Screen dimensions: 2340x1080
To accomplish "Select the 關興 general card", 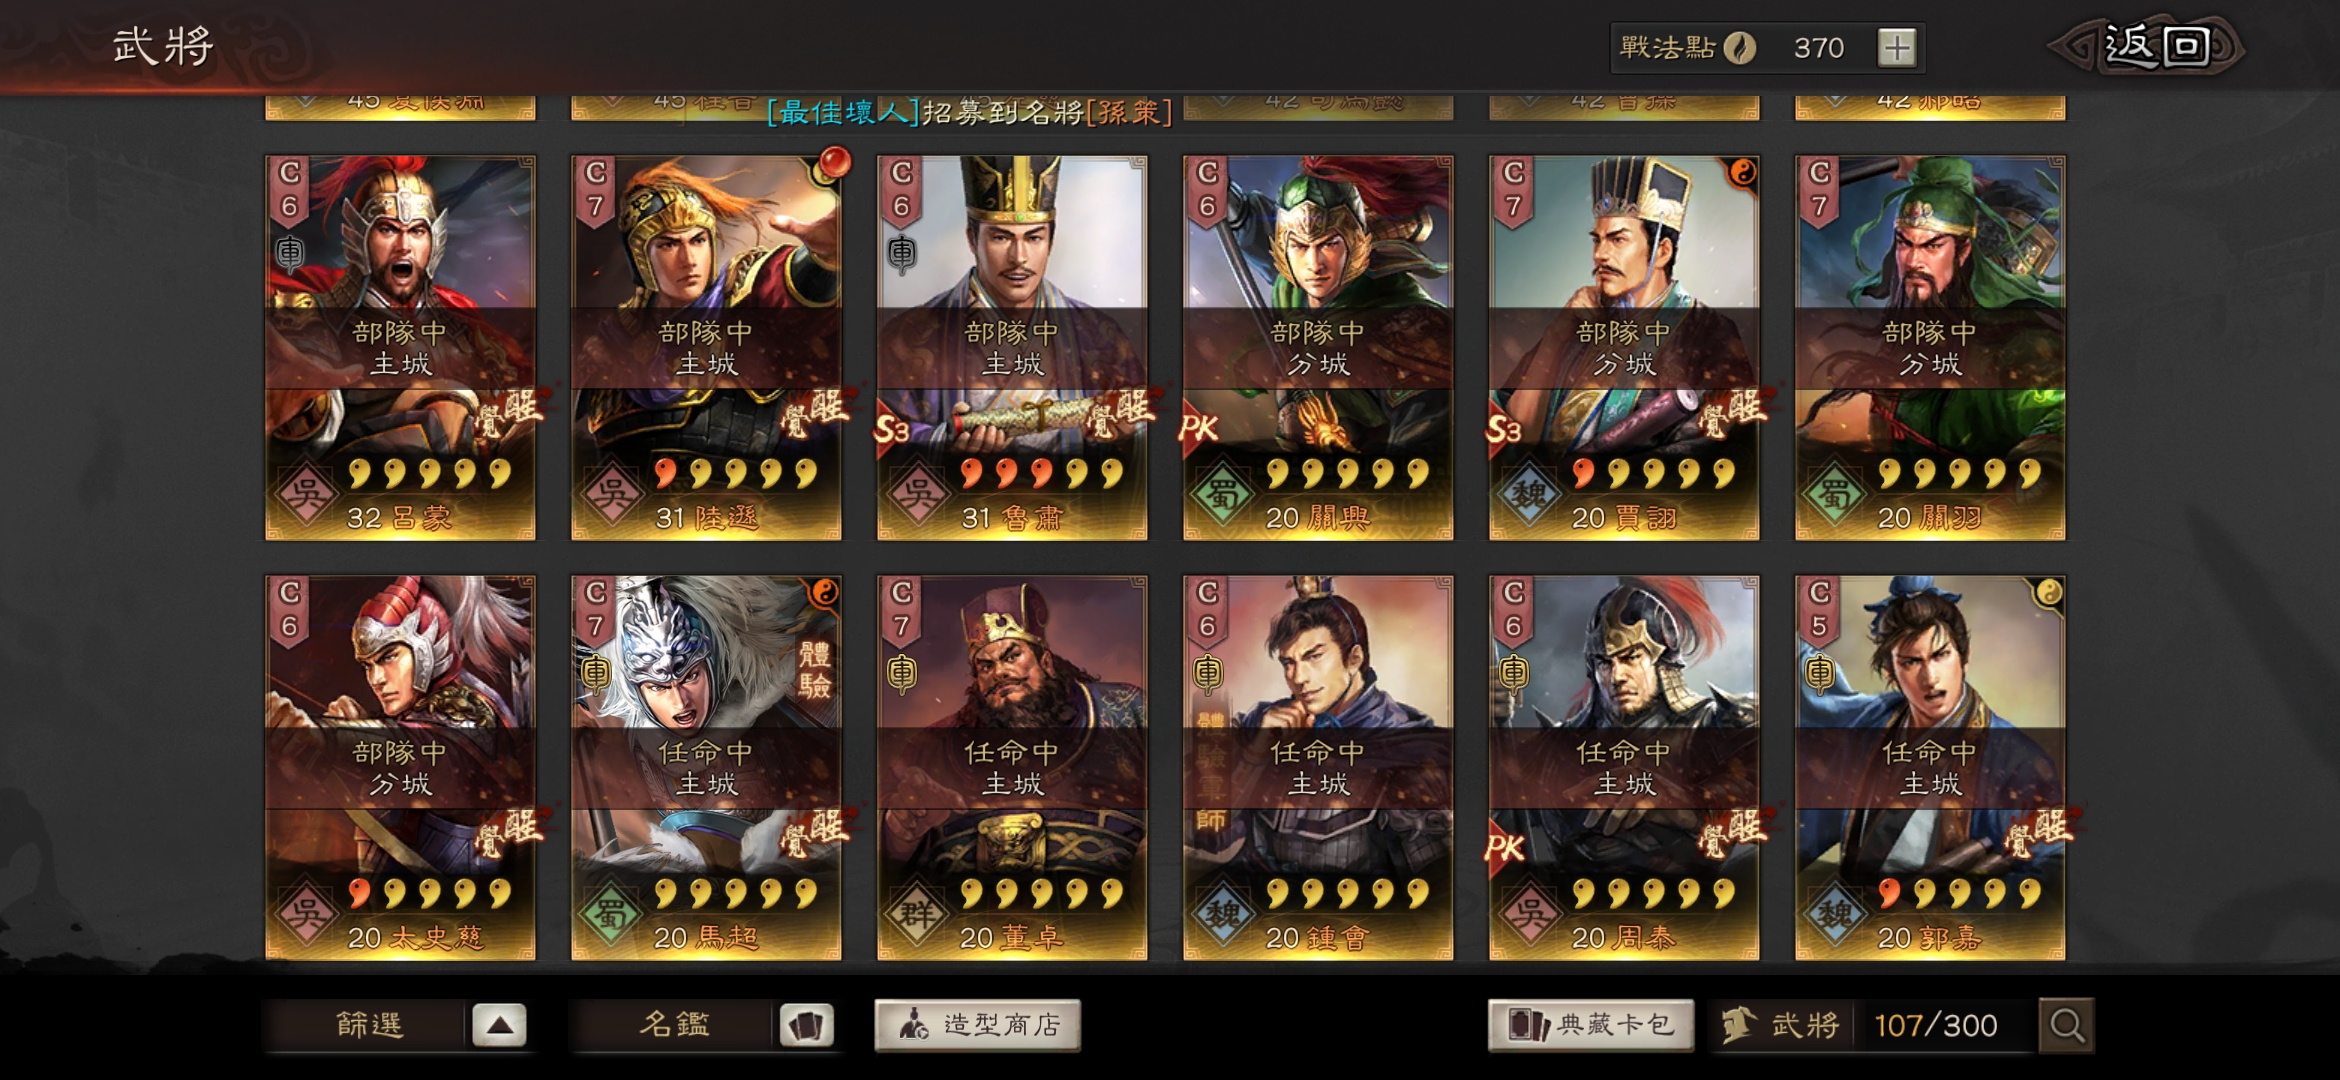I will (1318, 348).
